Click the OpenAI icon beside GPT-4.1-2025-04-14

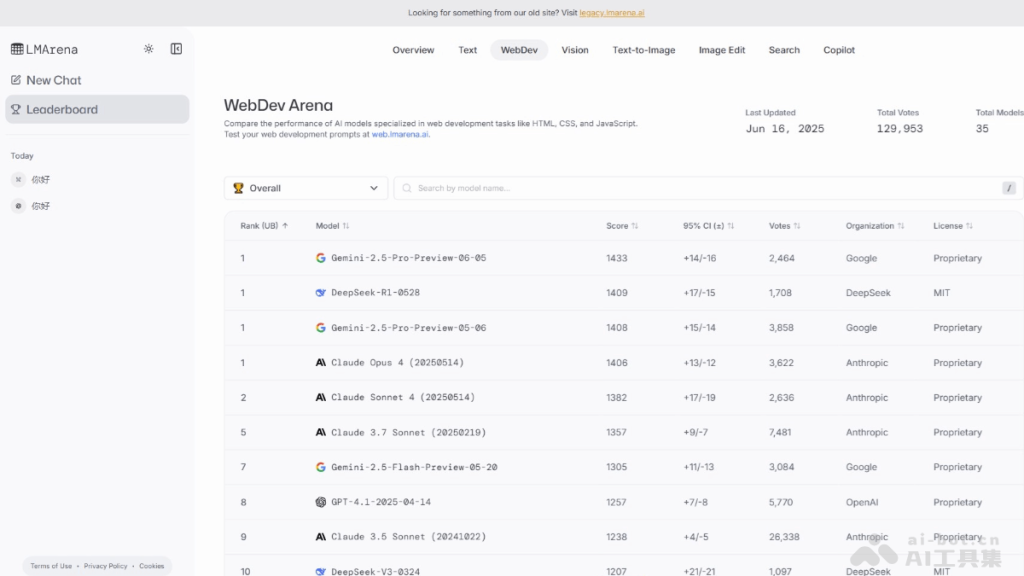tap(321, 502)
